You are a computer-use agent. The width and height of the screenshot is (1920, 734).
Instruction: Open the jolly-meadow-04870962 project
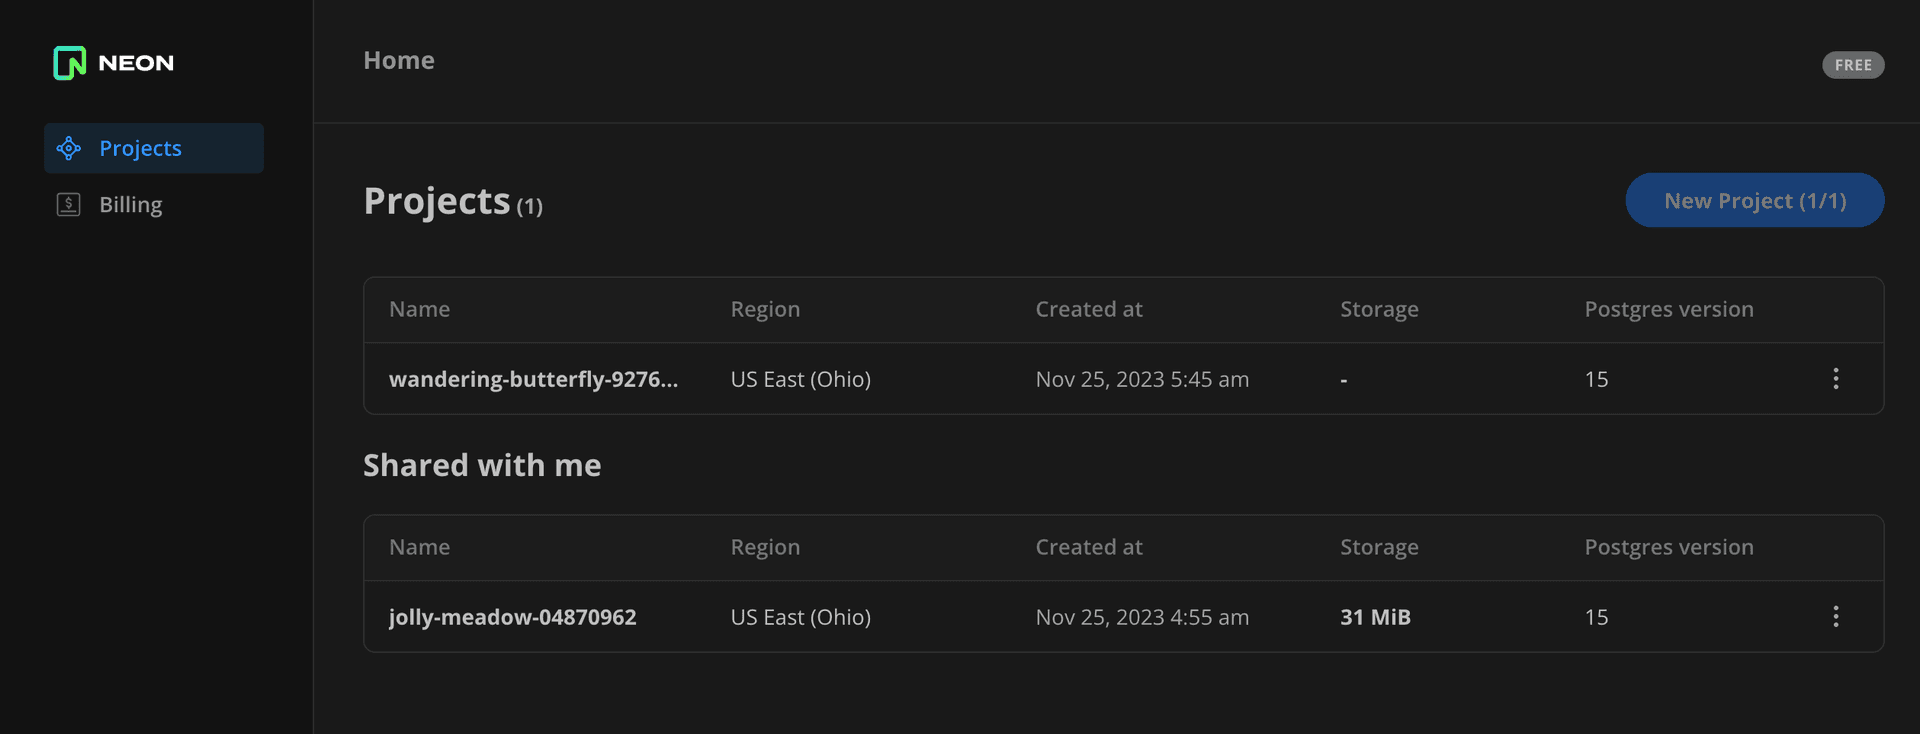512,618
